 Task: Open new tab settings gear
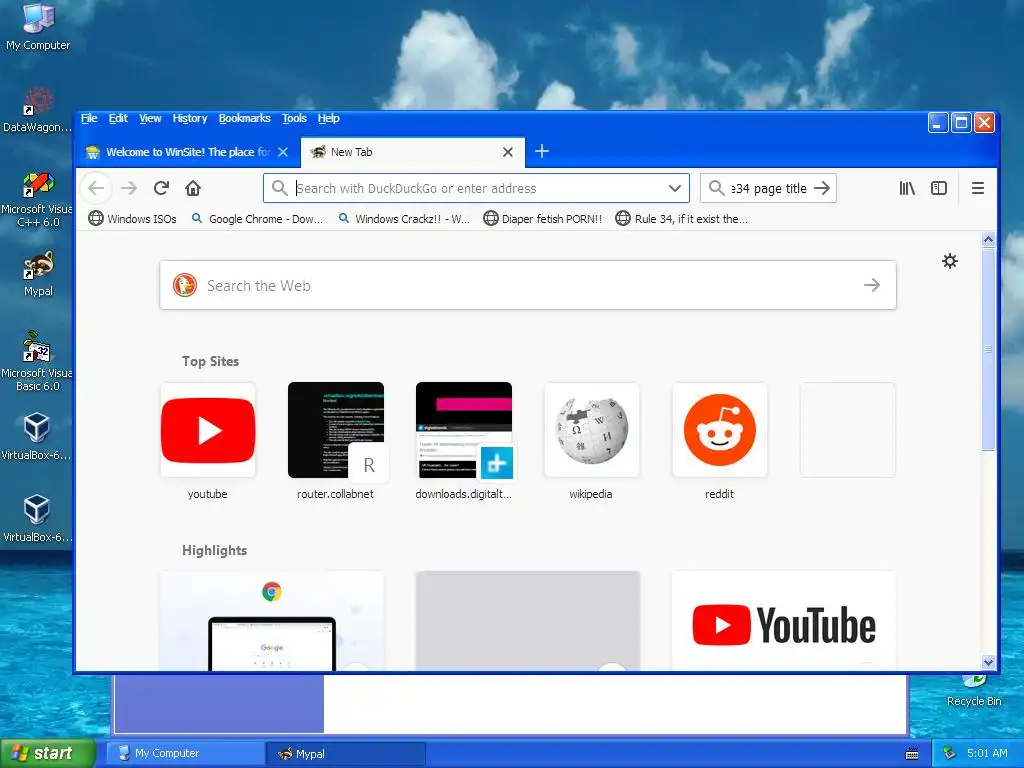(x=950, y=261)
